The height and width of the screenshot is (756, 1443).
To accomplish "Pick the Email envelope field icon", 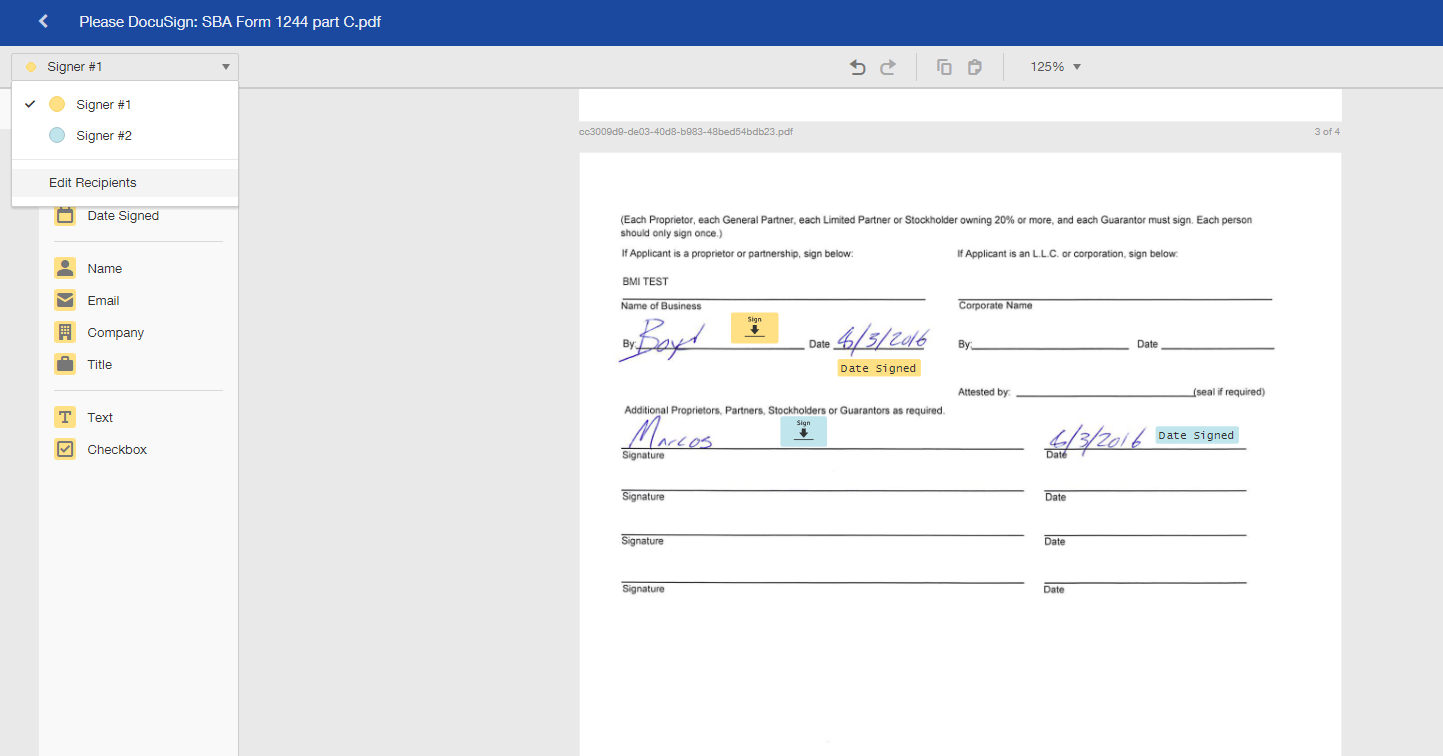I will coord(65,300).
